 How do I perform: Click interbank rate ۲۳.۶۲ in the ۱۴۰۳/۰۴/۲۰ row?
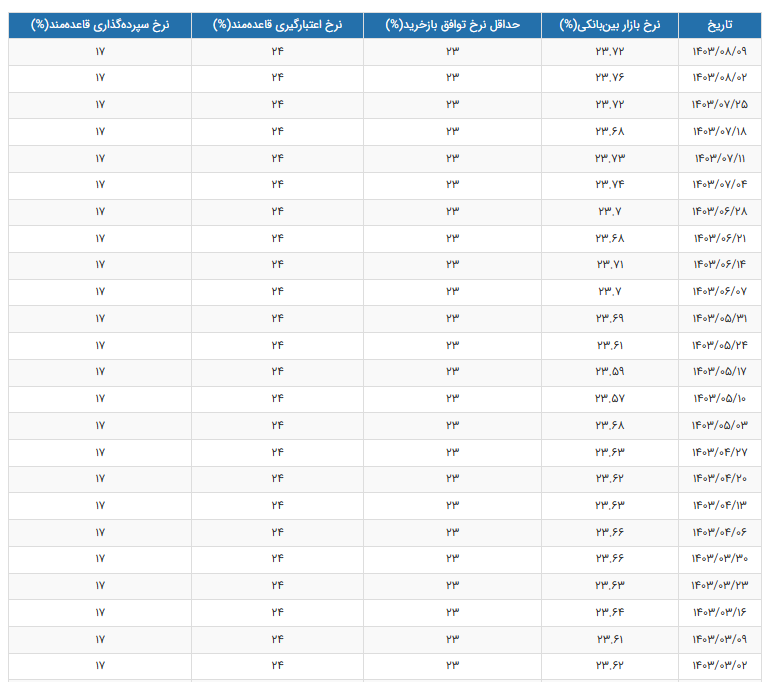610,478
